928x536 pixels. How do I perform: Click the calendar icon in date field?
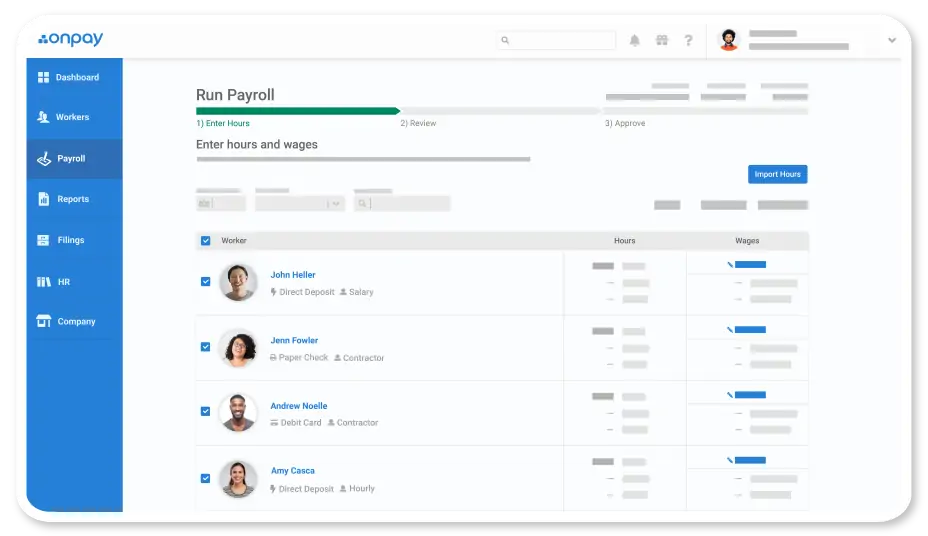pyautogui.click(x=204, y=204)
